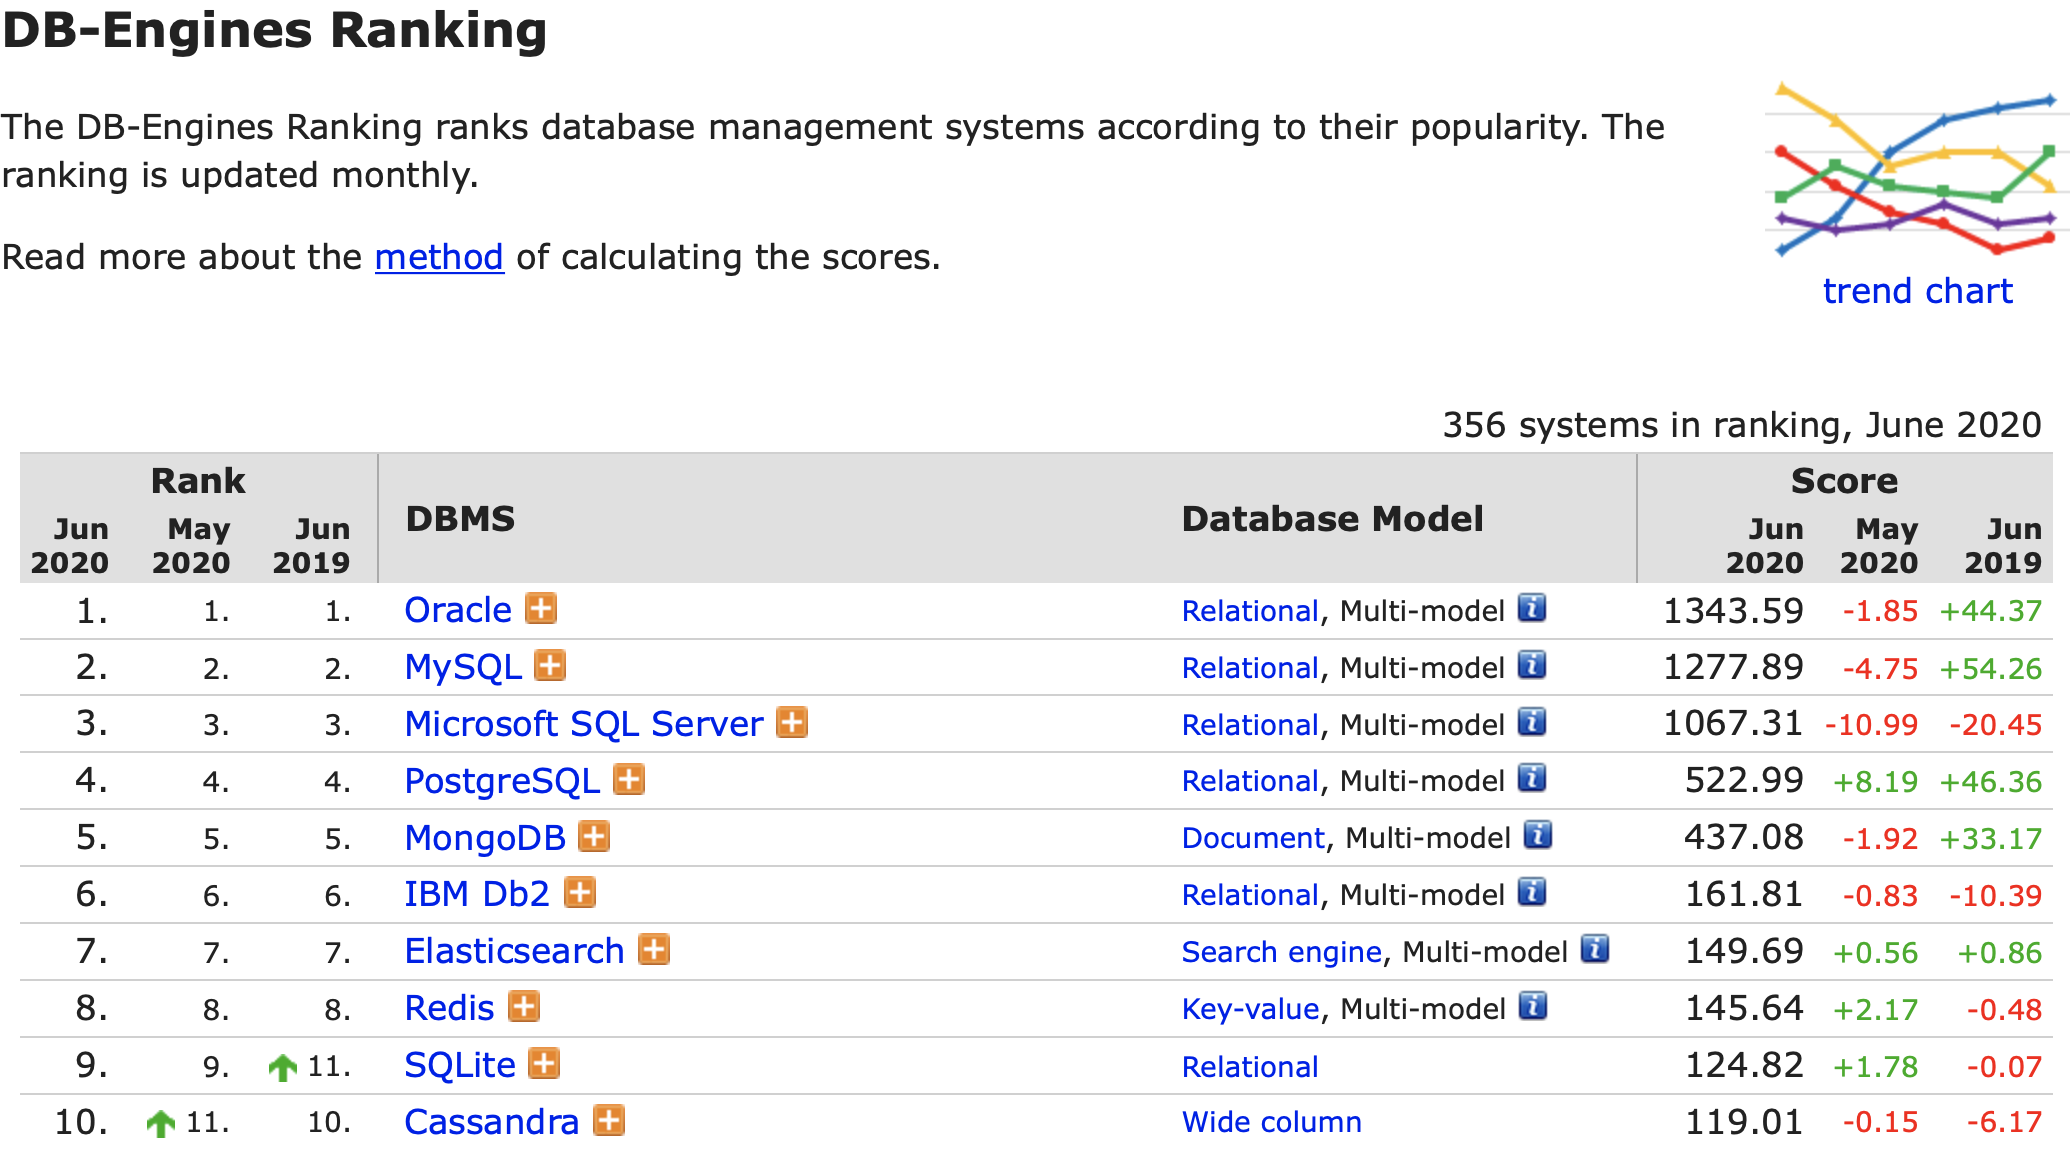Open the Microsoft SQL Server link

pos(584,724)
